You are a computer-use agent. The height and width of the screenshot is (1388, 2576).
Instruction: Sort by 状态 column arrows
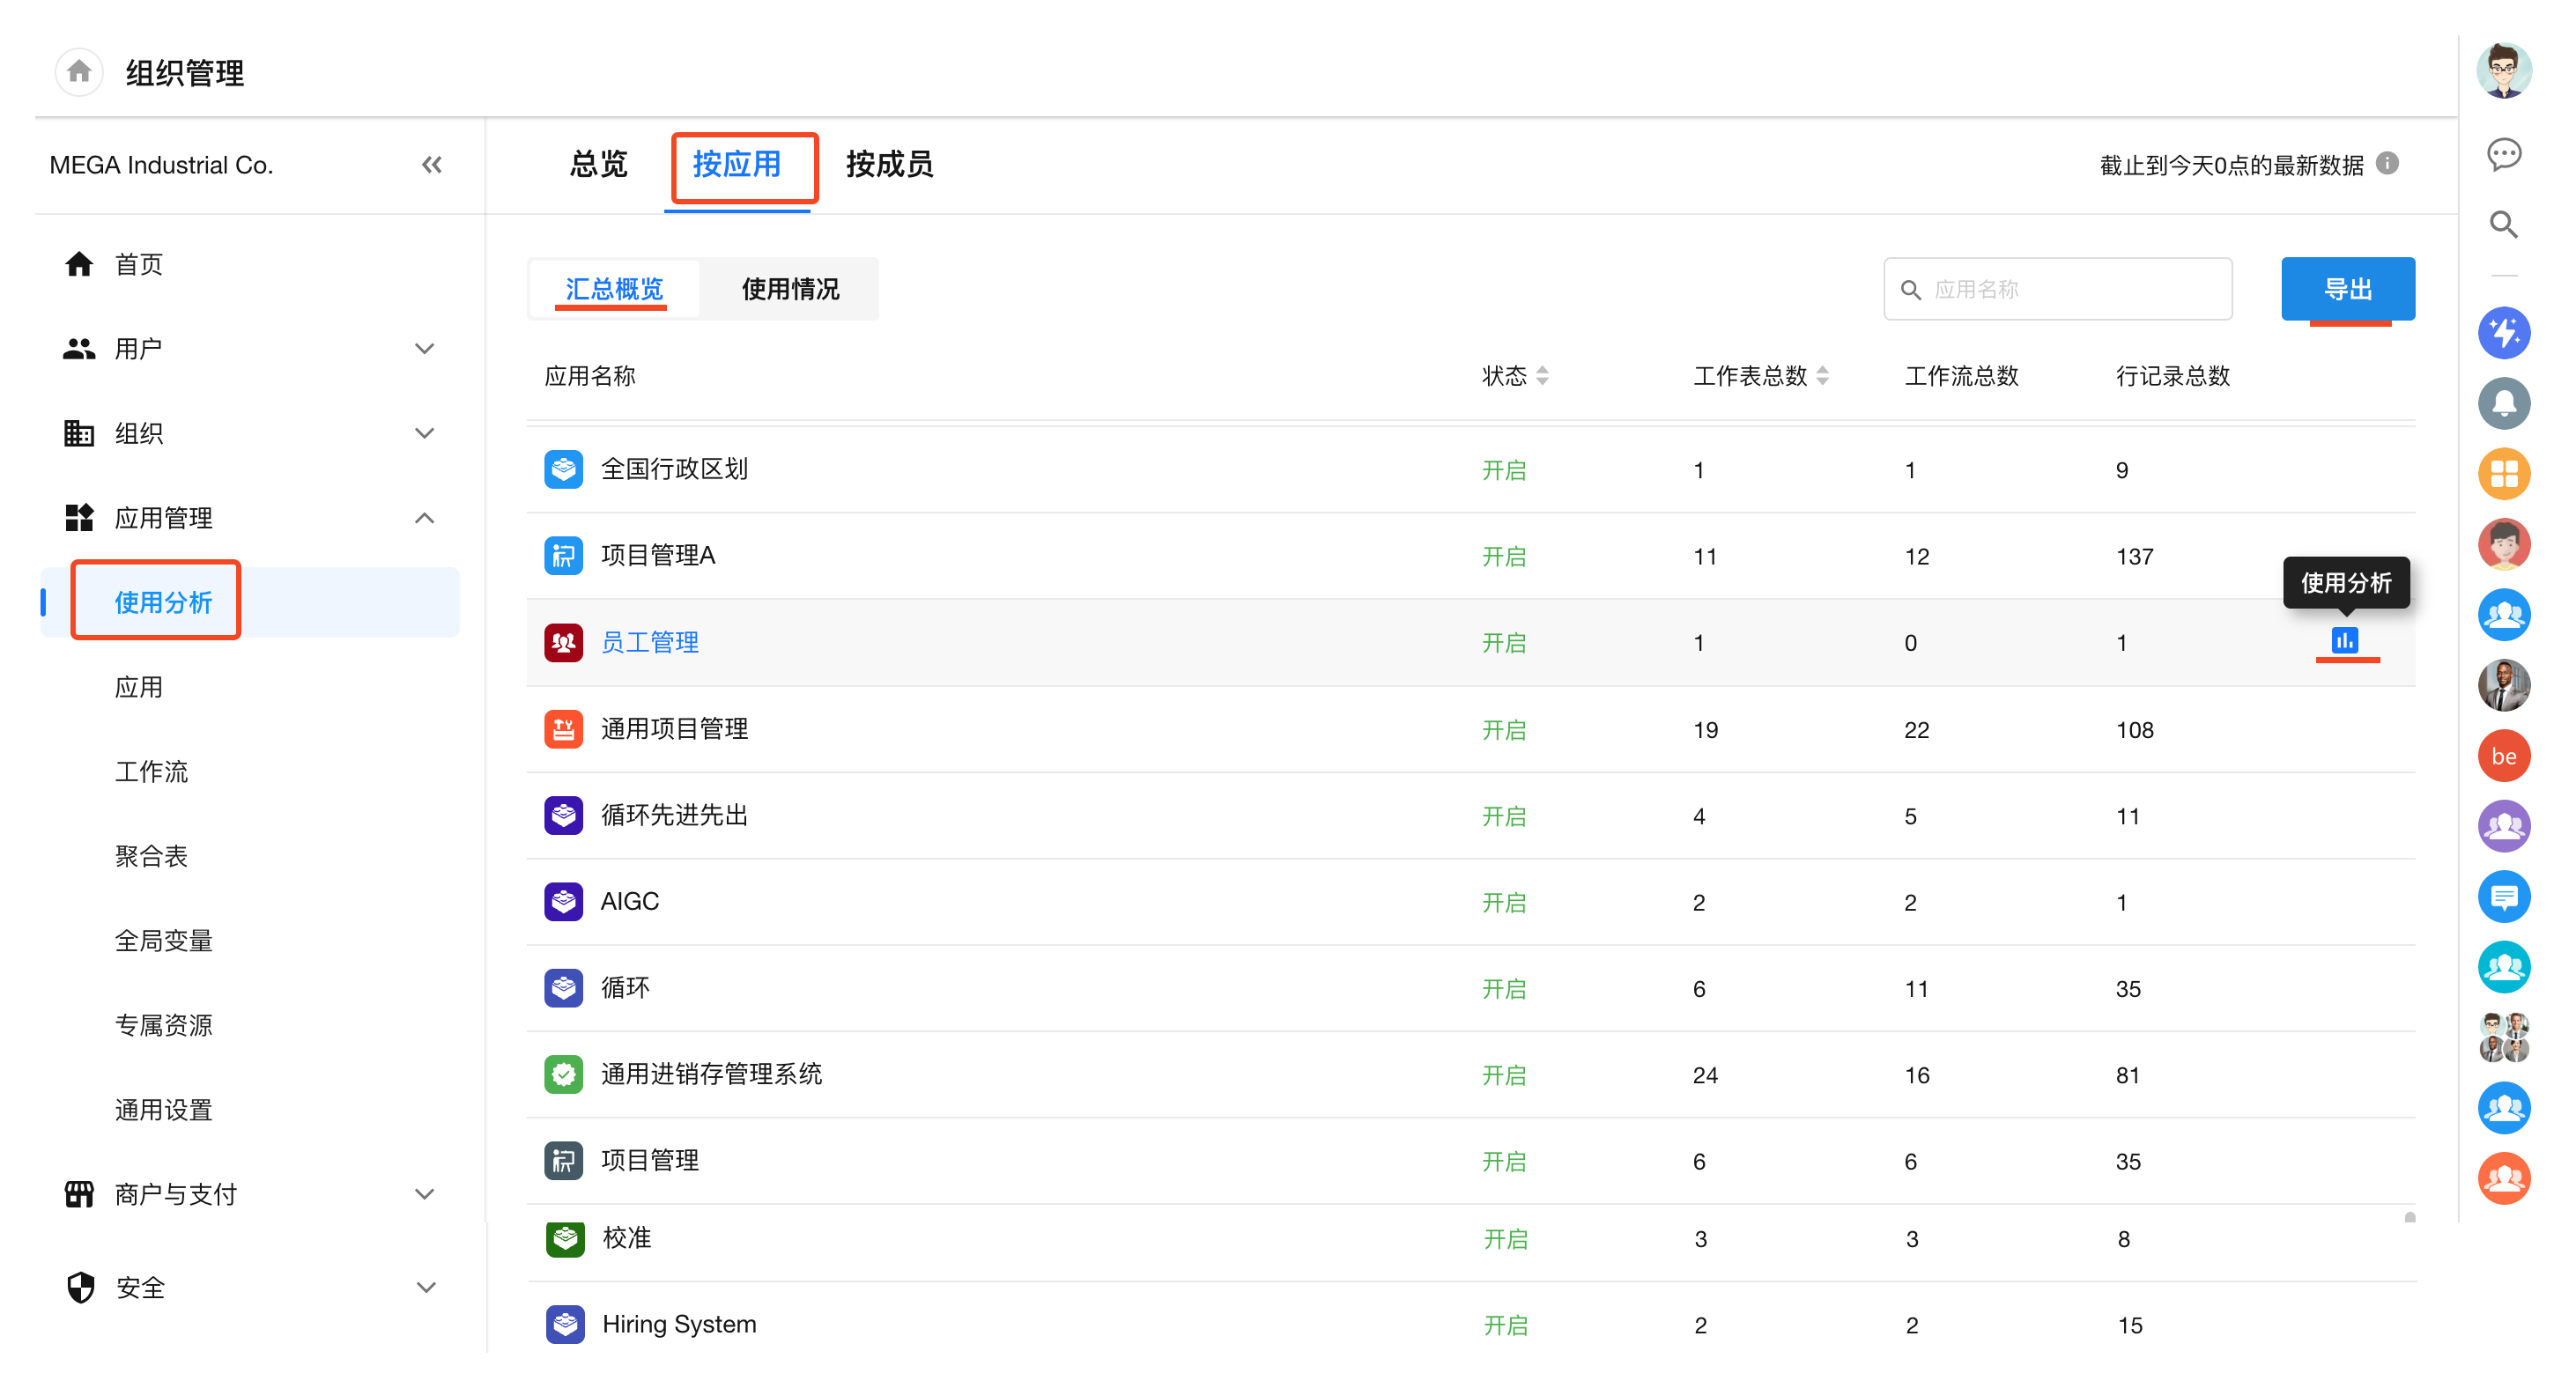point(1541,376)
